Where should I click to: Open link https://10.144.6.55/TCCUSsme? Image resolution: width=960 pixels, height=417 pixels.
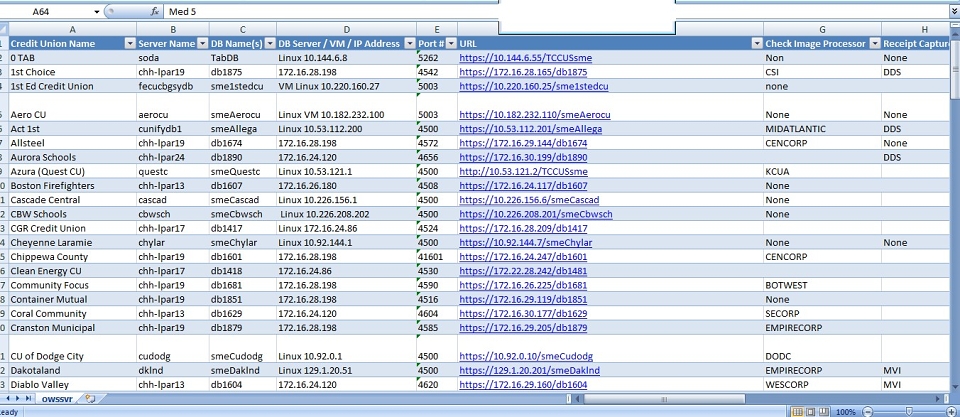point(525,58)
